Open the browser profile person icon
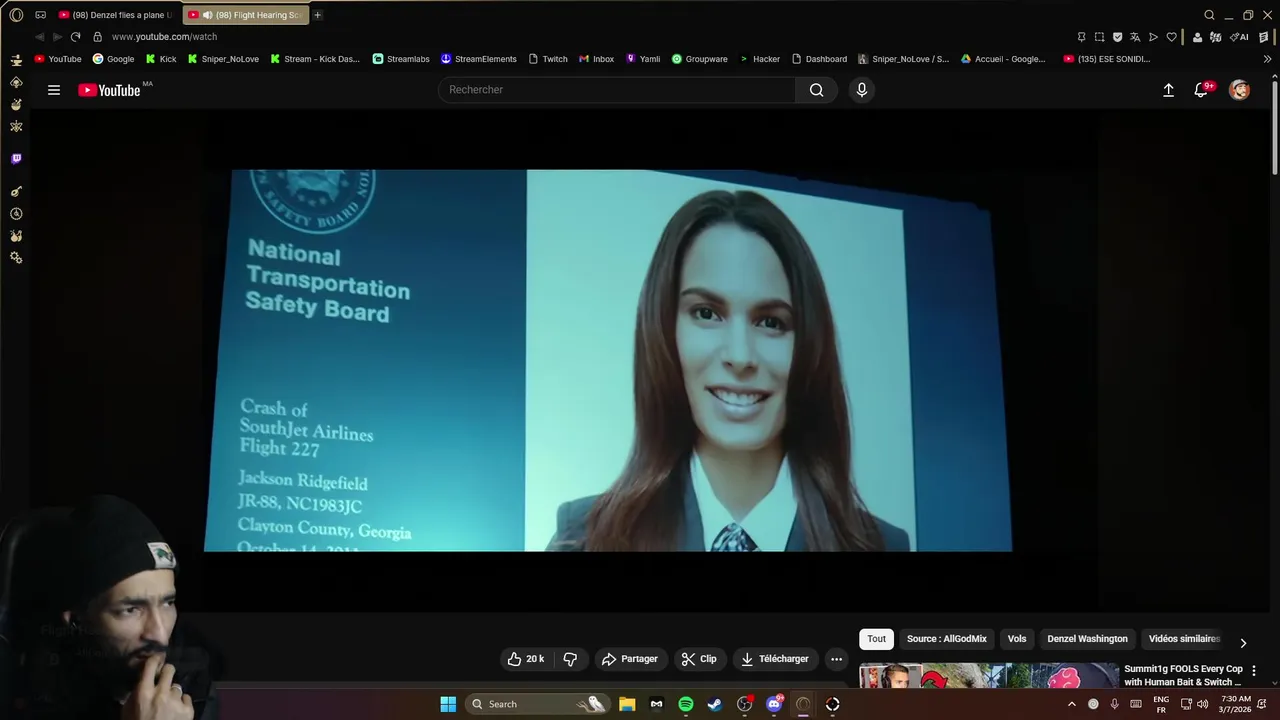The image size is (1280, 720). (1197, 37)
